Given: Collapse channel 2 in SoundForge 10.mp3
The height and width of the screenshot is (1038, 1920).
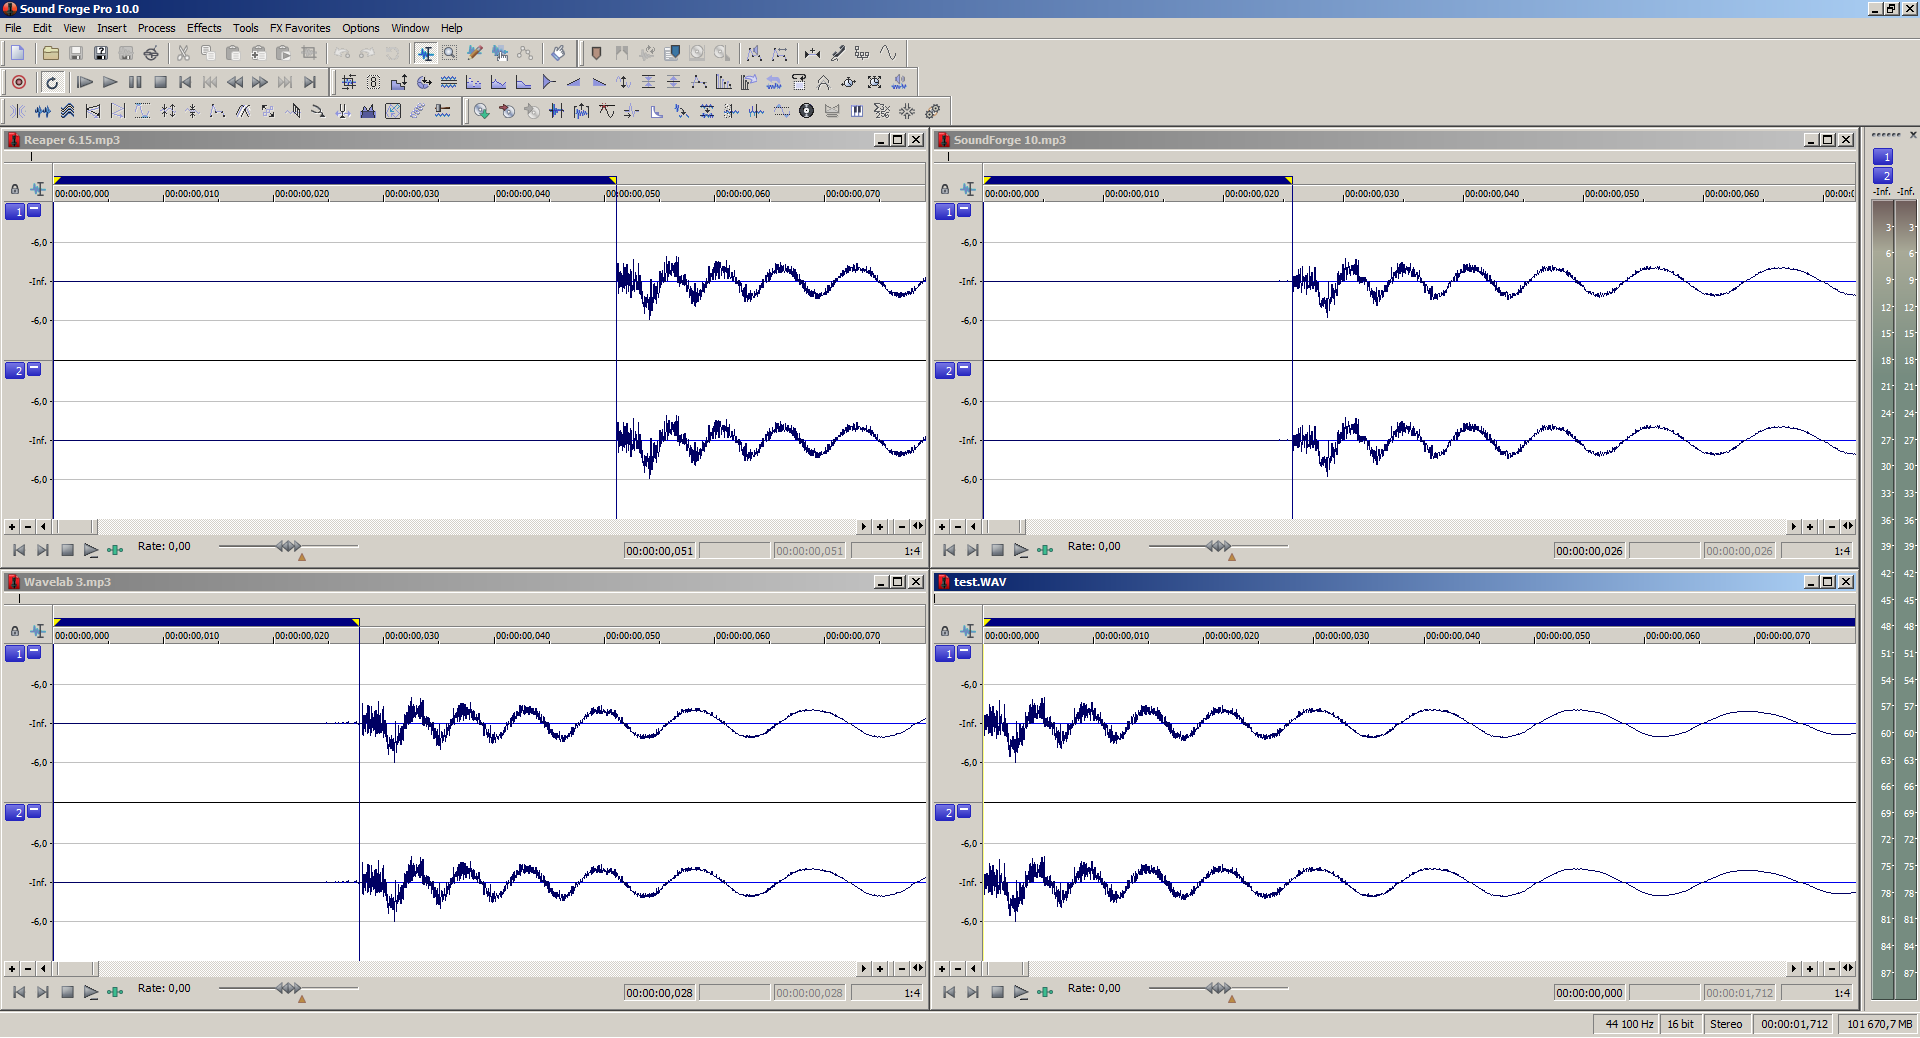Looking at the screenshot, I should 964,369.
